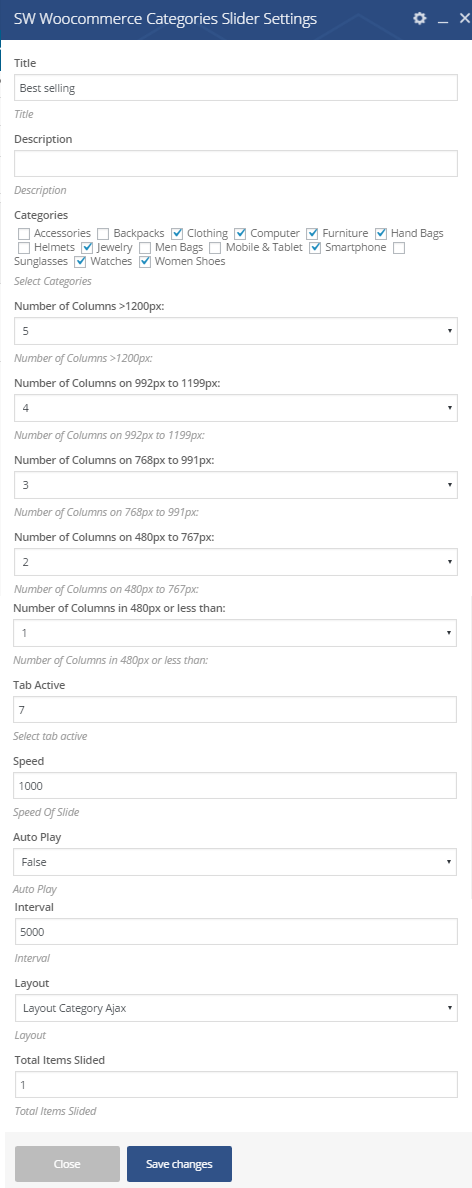Enable the Mobile & Tablet checkbox
This screenshot has height=1188, width=472.
coord(216,248)
